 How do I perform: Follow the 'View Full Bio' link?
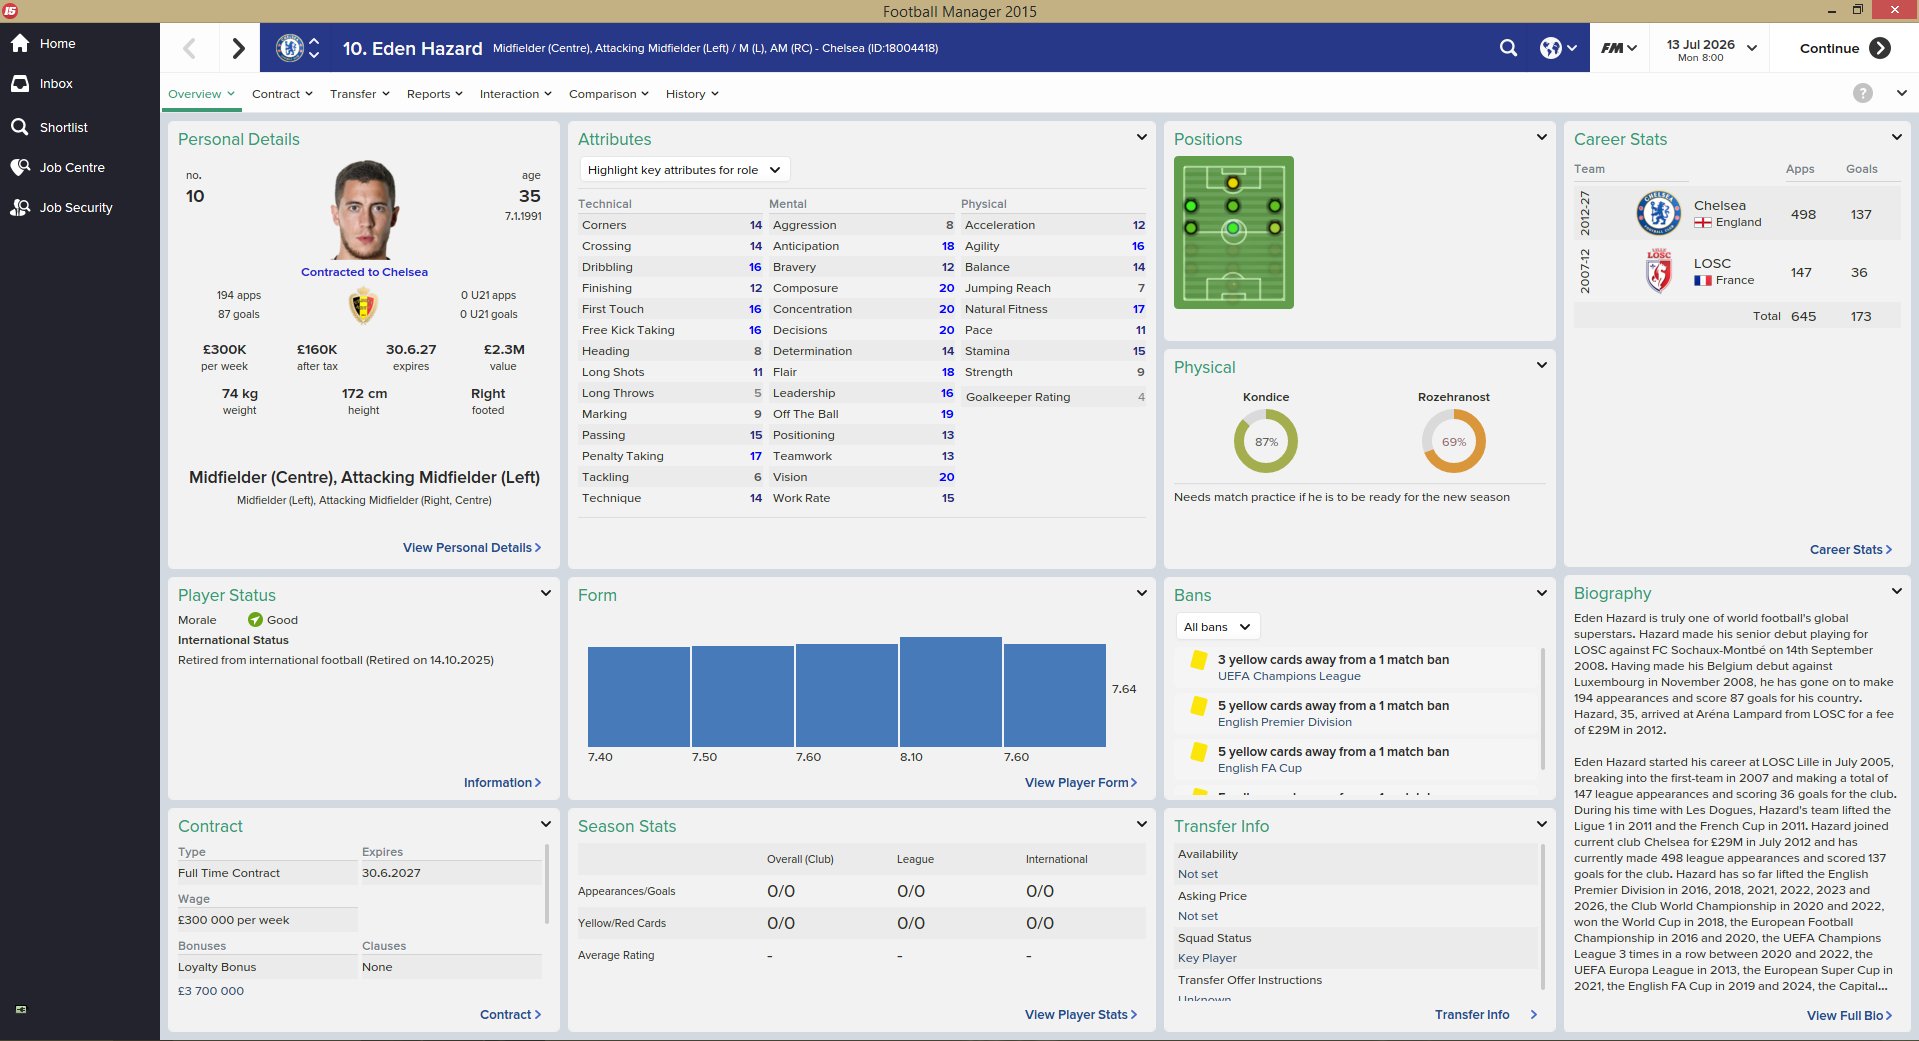[x=1849, y=1015]
